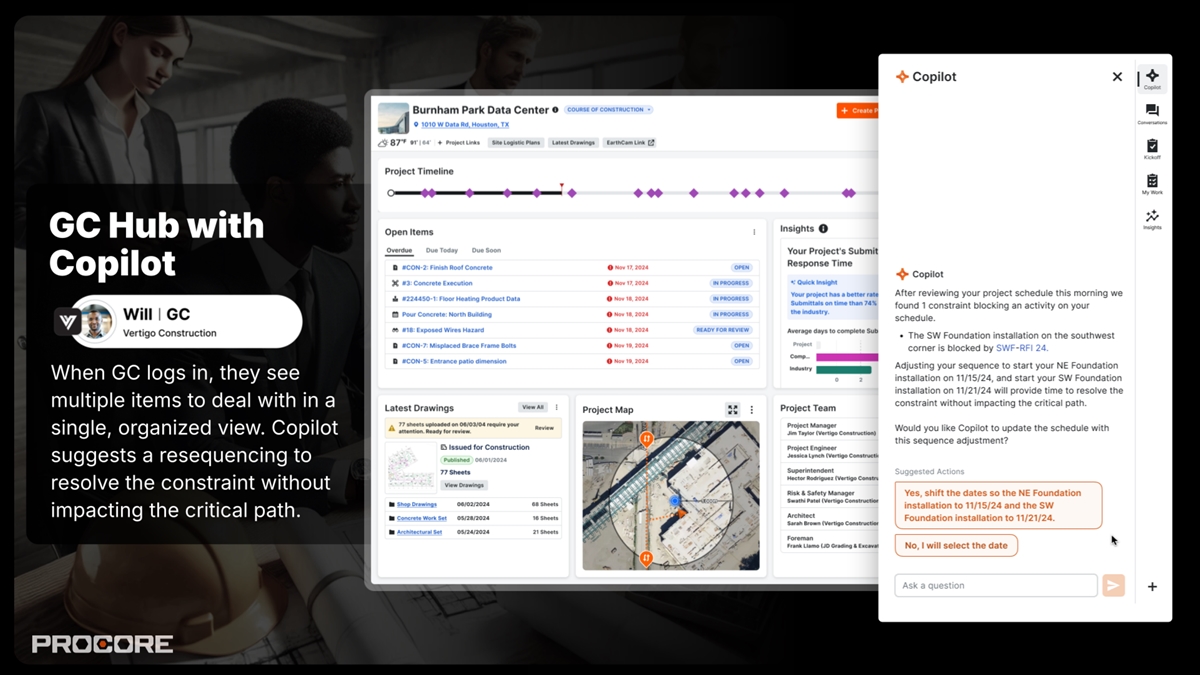Send the Copilot question with arrow button

(1113, 586)
